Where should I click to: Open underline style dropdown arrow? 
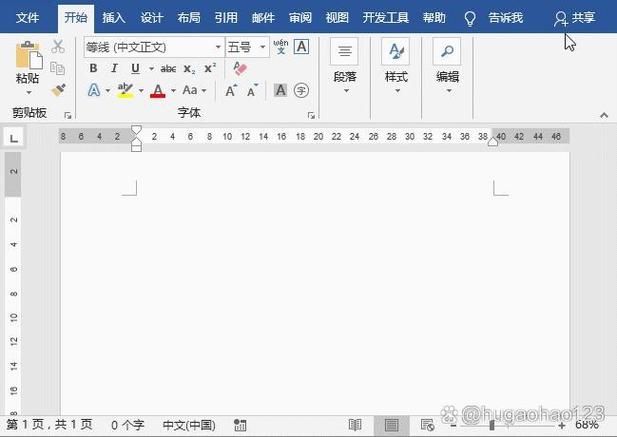click(x=151, y=69)
